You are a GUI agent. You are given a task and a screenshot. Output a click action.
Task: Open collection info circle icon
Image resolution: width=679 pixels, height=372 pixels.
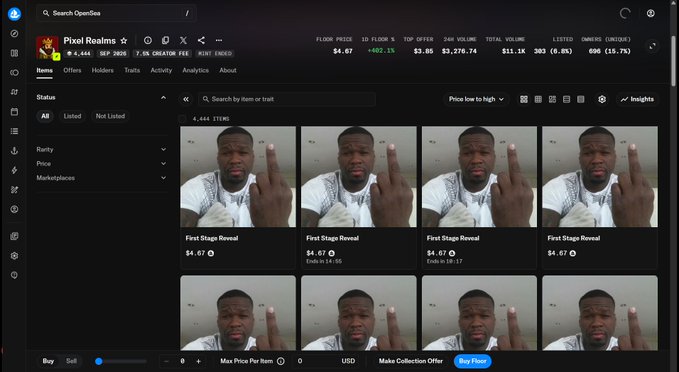(x=148, y=40)
